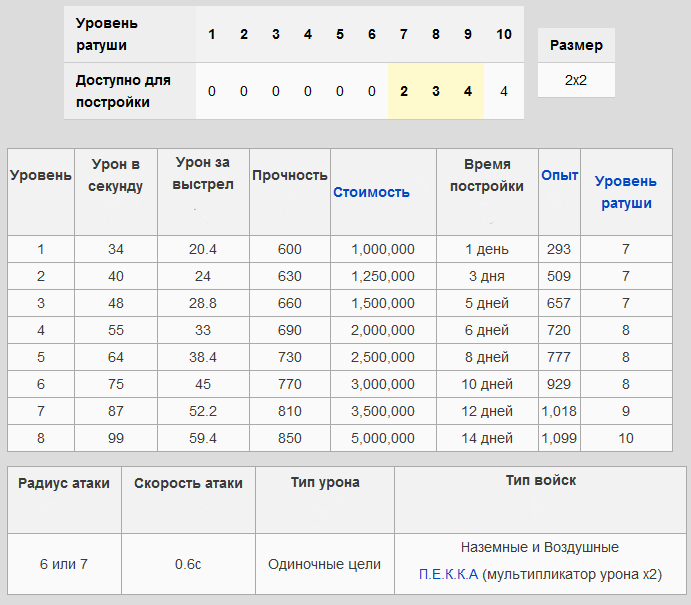Viewport: 691px width, 605px height.
Task: Open the "Опыт" column header link
Action: click(x=559, y=175)
